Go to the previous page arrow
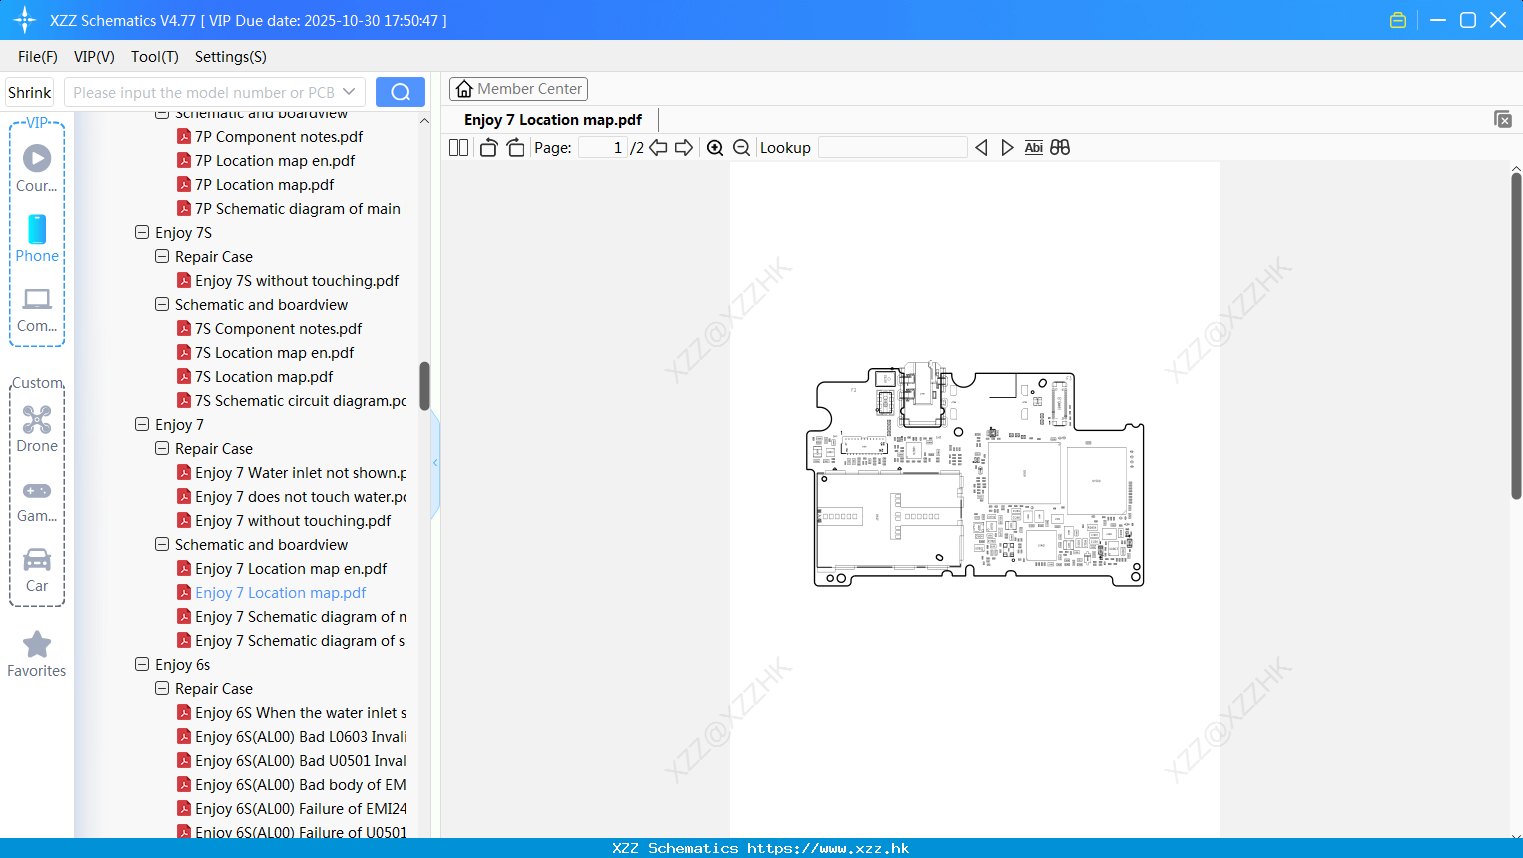The height and width of the screenshot is (858, 1523). pyautogui.click(x=658, y=148)
